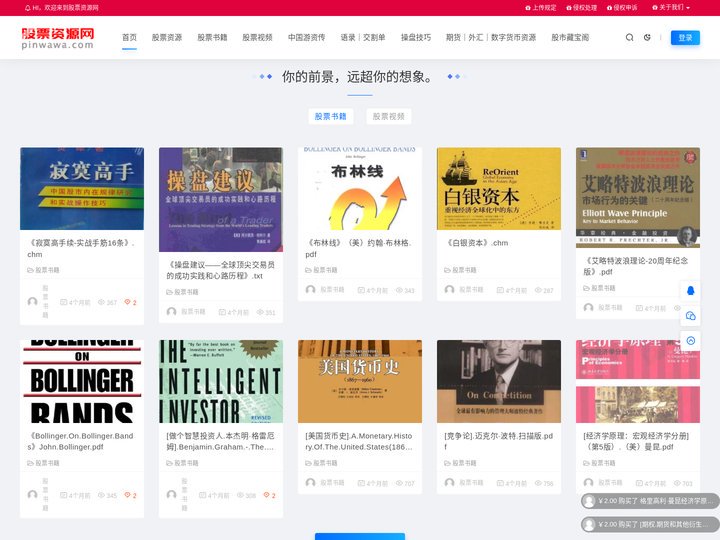Open the 上传规定 link
The height and width of the screenshot is (540, 720).
pyautogui.click(x=540, y=7)
